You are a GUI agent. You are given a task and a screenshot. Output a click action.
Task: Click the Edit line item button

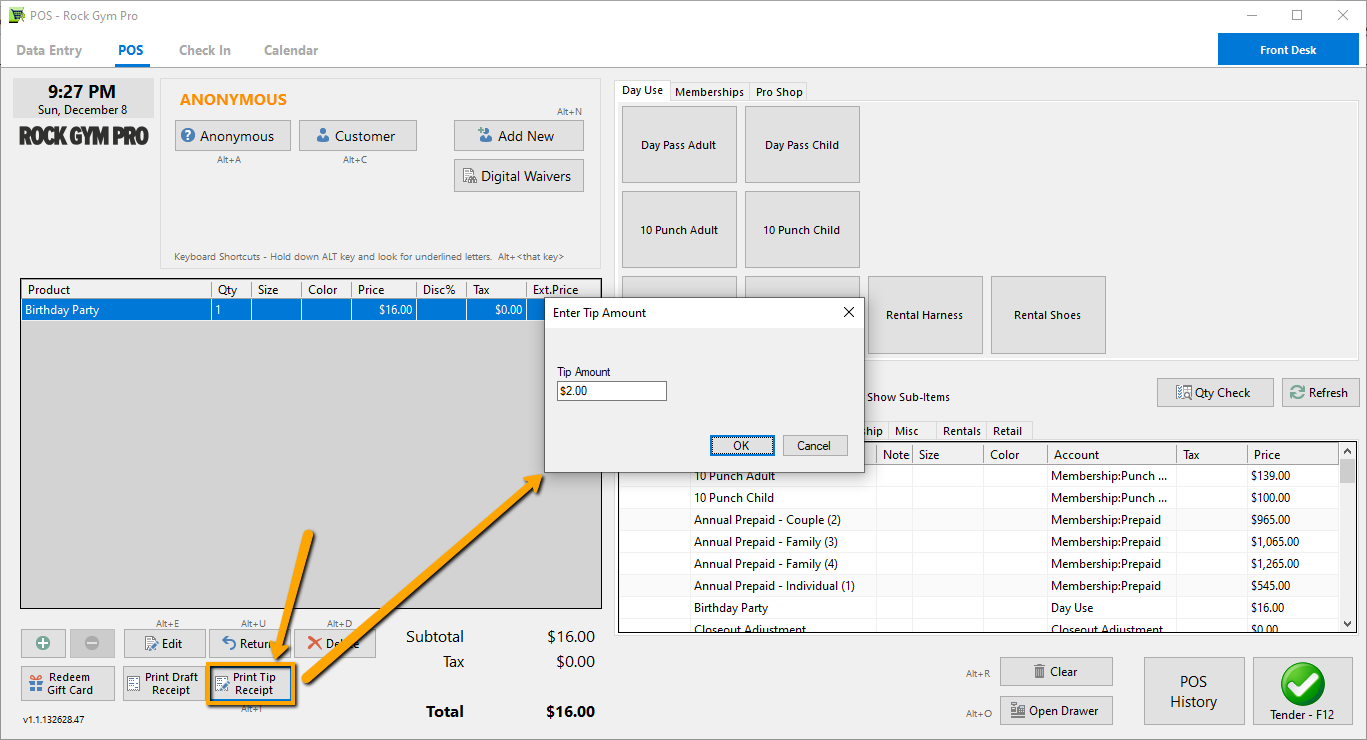(165, 643)
